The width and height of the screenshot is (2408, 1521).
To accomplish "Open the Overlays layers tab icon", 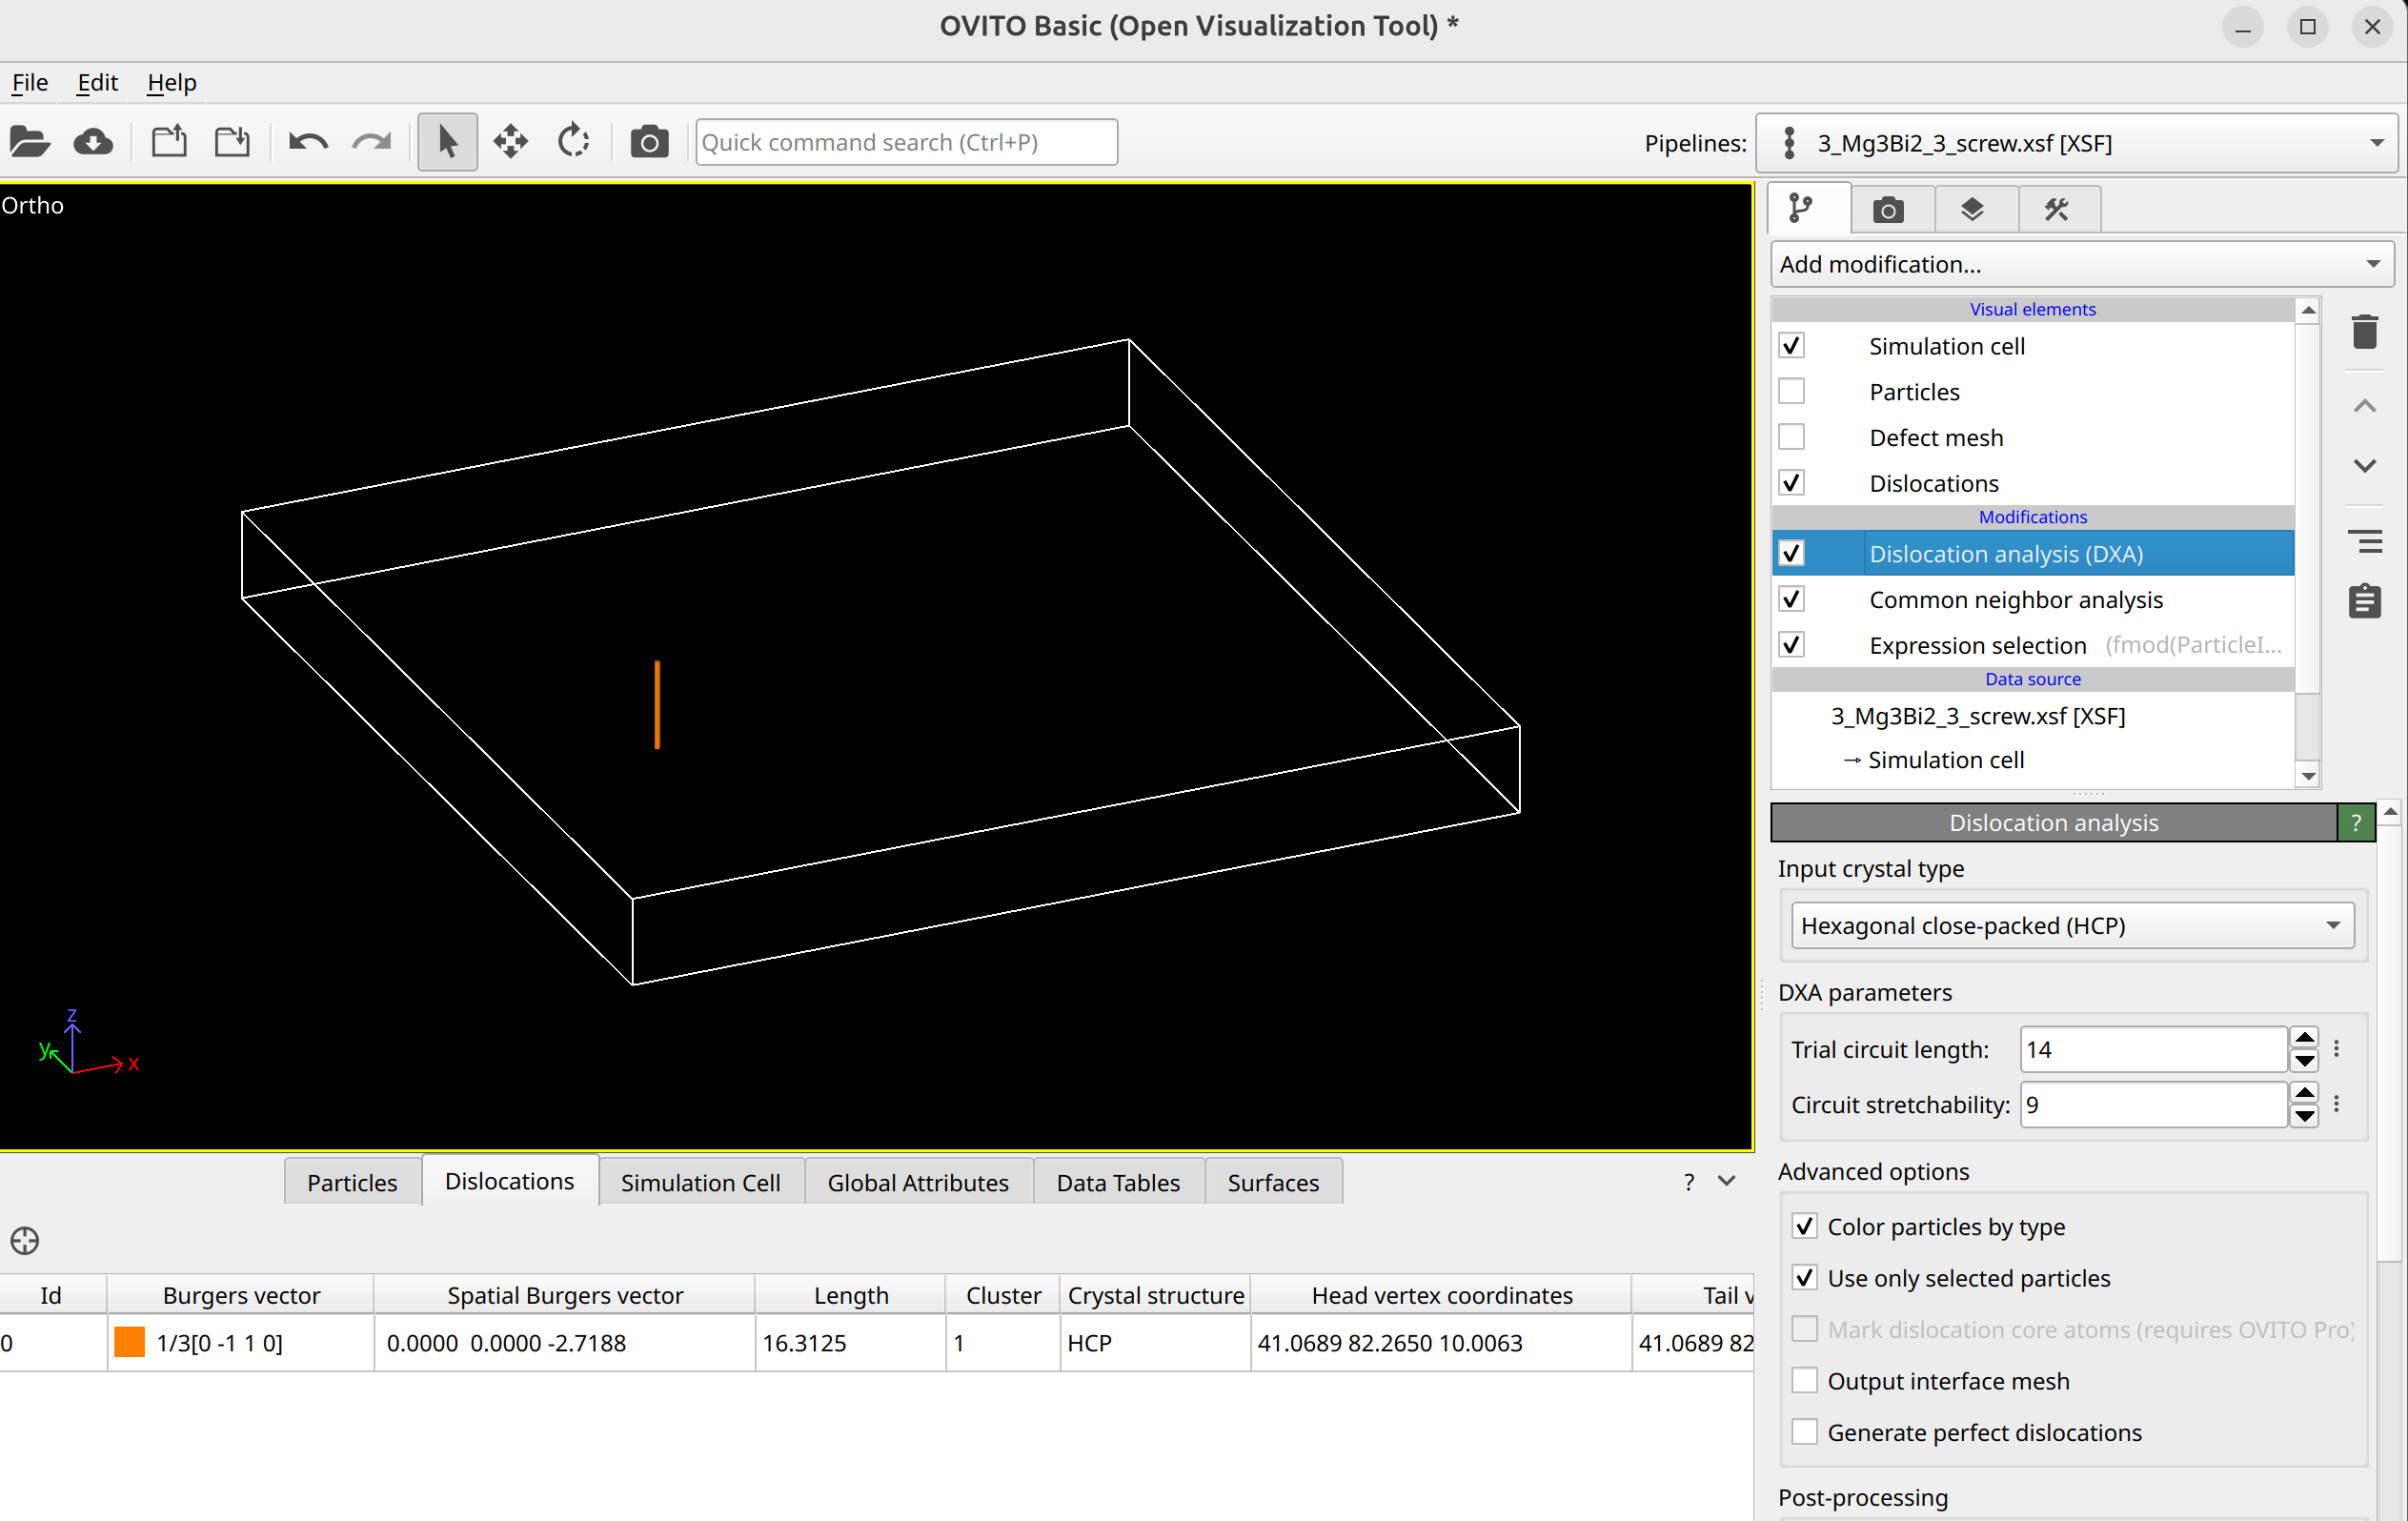I will [1972, 210].
